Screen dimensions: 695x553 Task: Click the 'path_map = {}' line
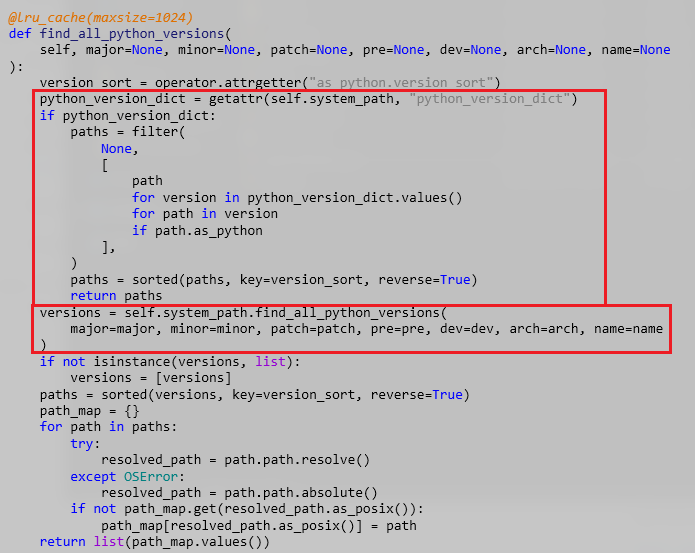(90, 411)
